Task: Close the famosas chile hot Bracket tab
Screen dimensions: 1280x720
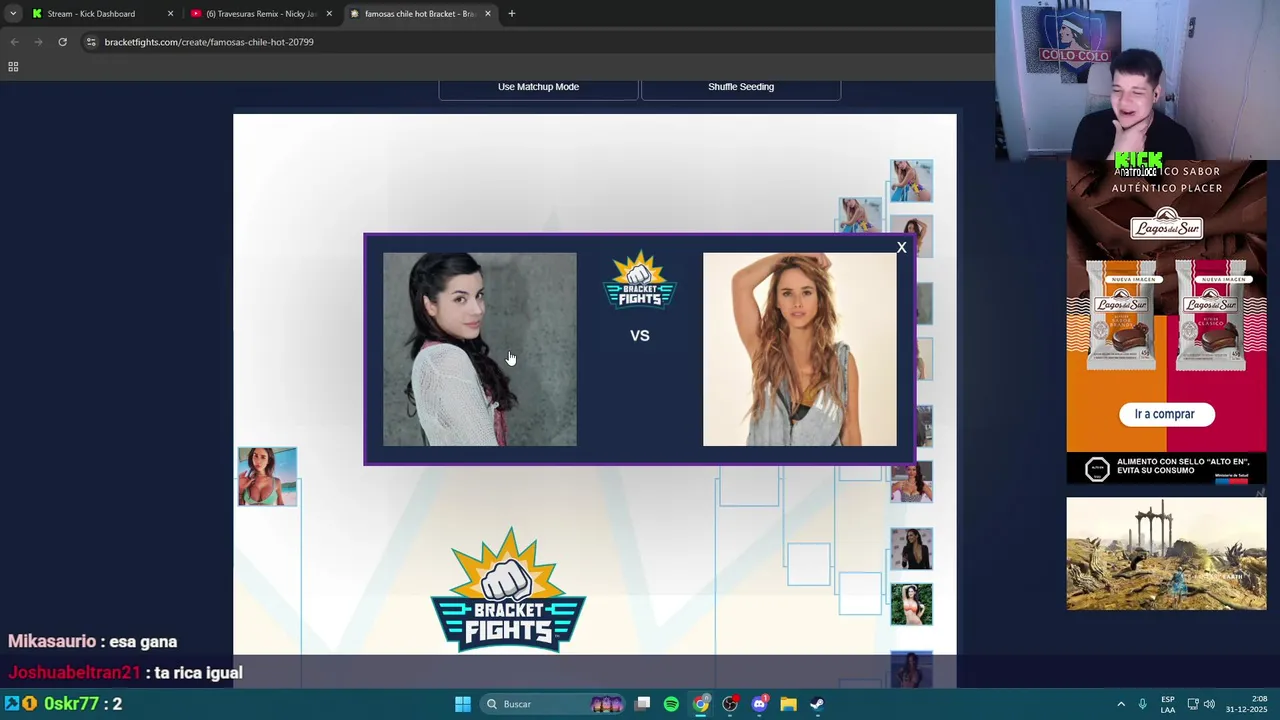Action: pyautogui.click(x=488, y=14)
